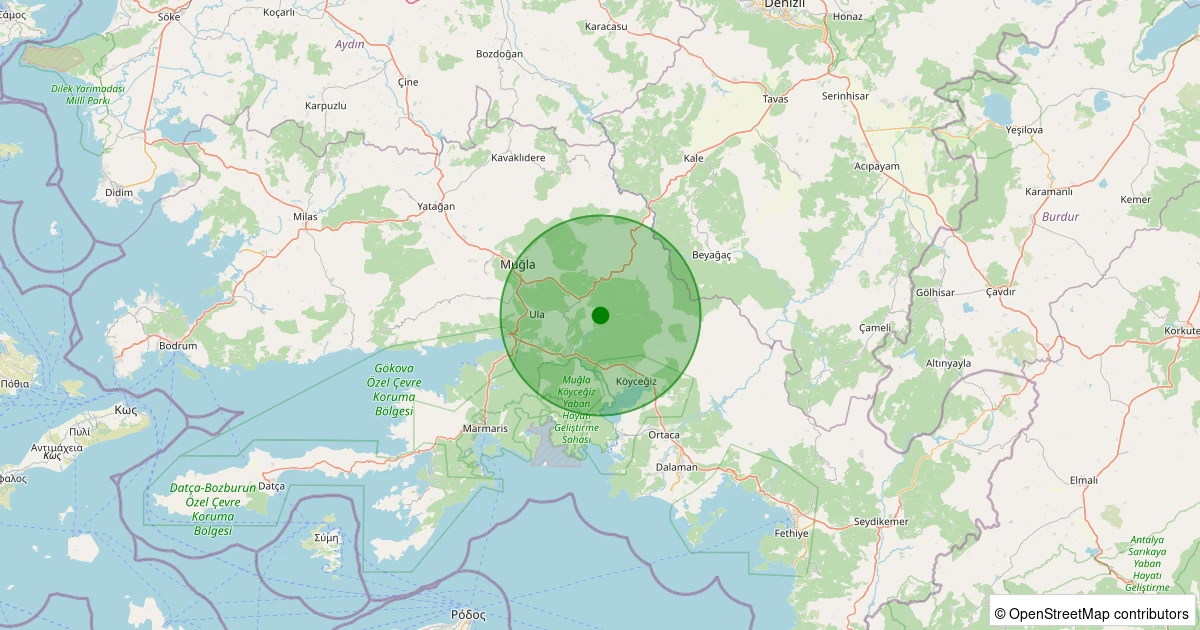The image size is (1200, 630).
Task: Select the Bodrum town label
Action: click(x=178, y=346)
